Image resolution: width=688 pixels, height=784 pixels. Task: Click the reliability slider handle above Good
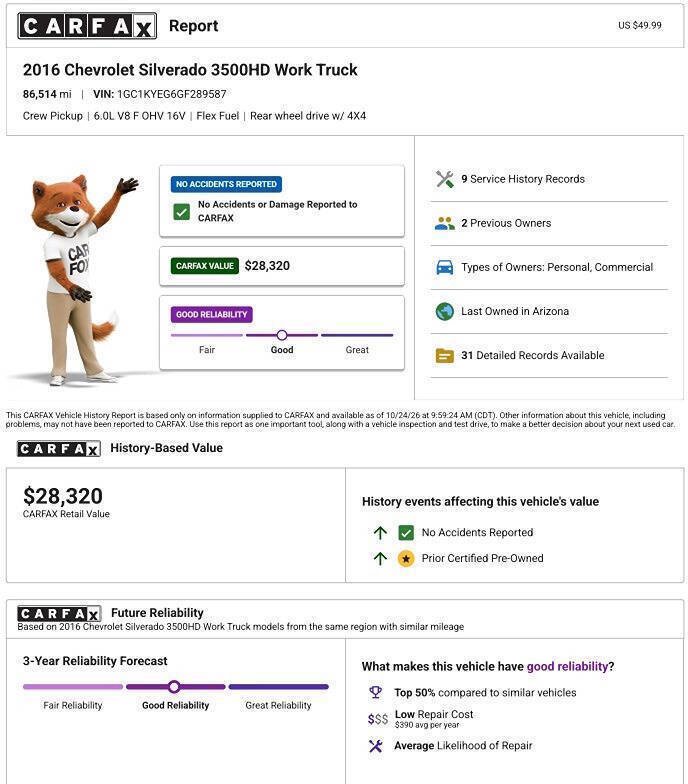(x=282, y=335)
